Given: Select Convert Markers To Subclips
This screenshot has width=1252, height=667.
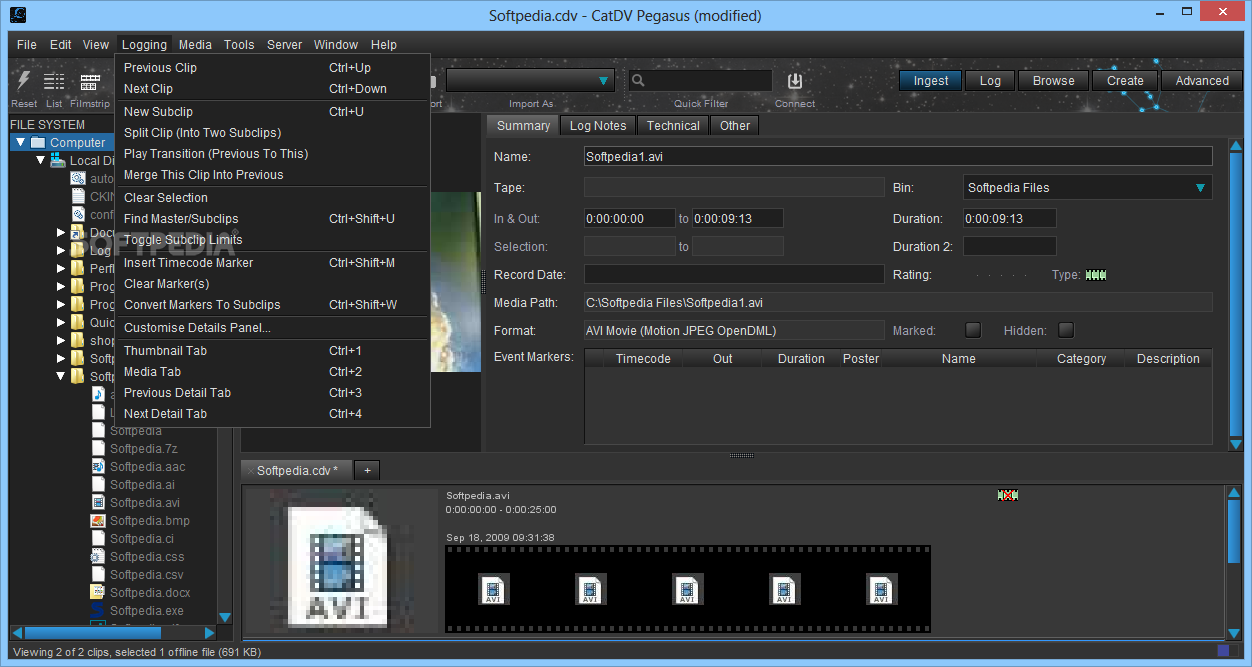Looking at the screenshot, I should 273,305.
